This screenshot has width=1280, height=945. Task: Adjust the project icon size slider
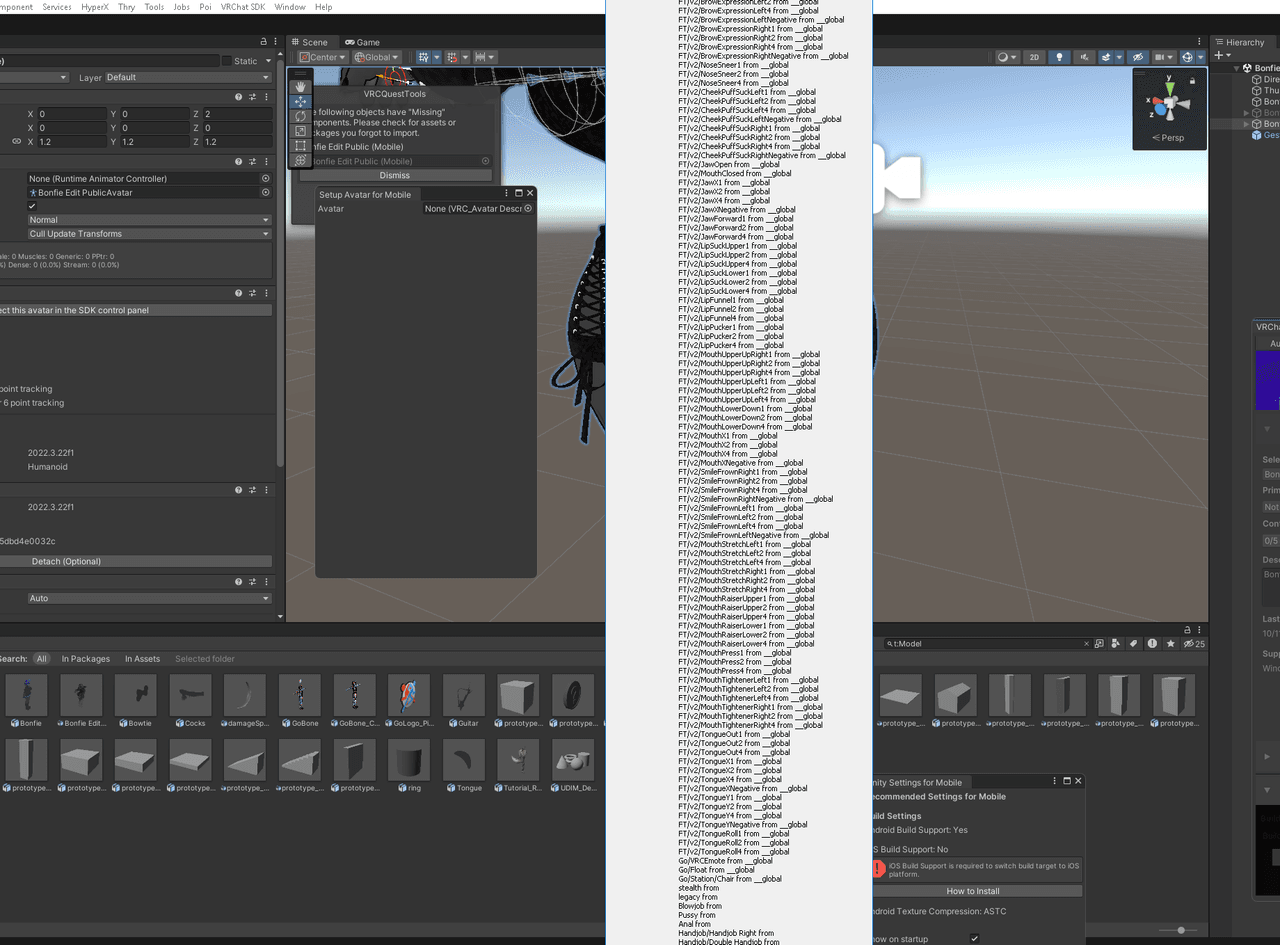tap(1182, 930)
